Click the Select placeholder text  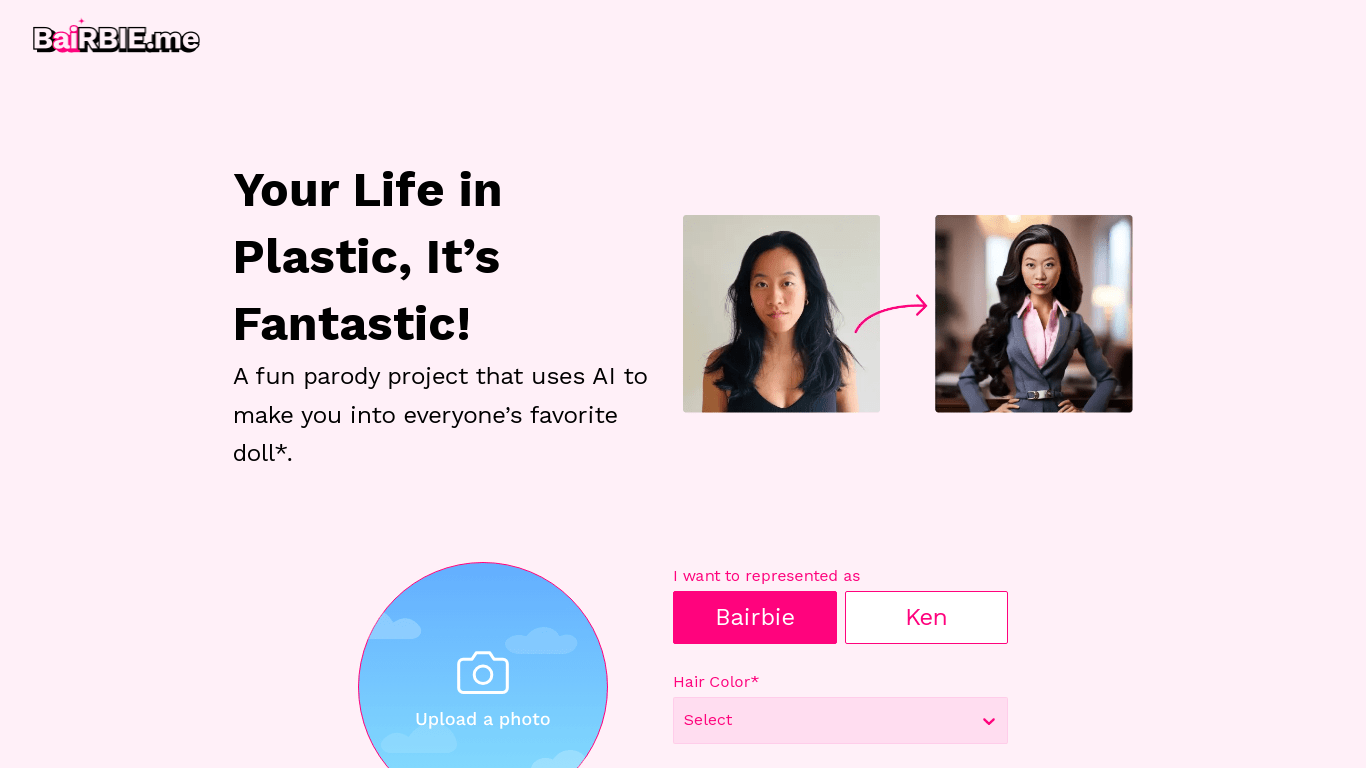tap(708, 720)
